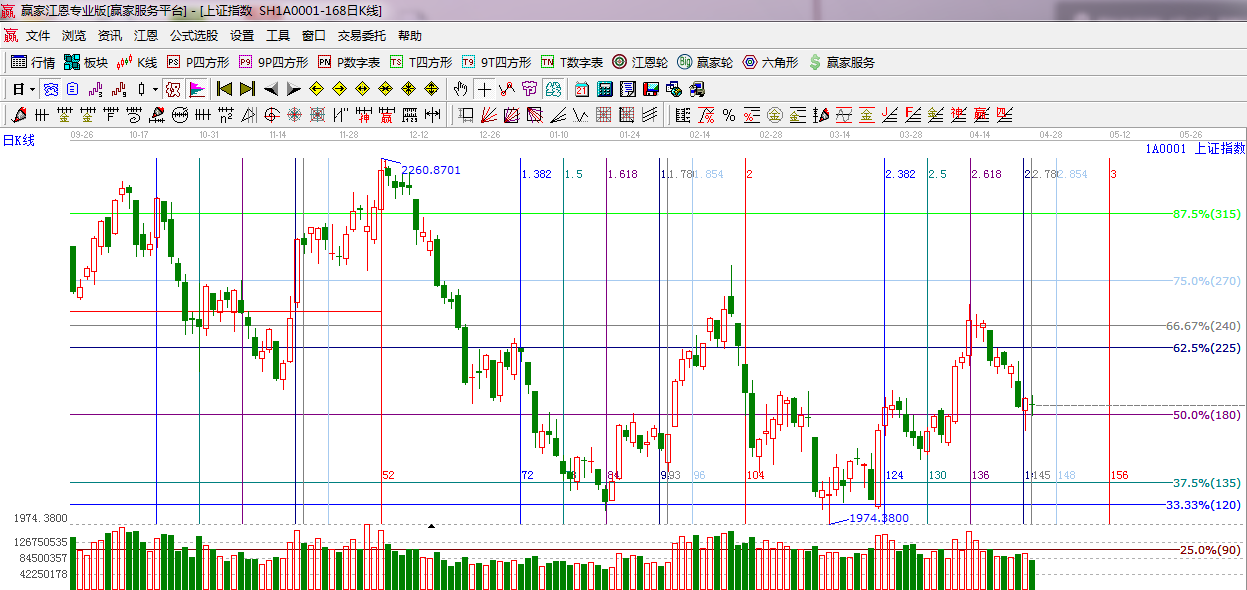Expand the 日 period dropdown arrow
This screenshot has width=1247, height=590.
pos(32,89)
